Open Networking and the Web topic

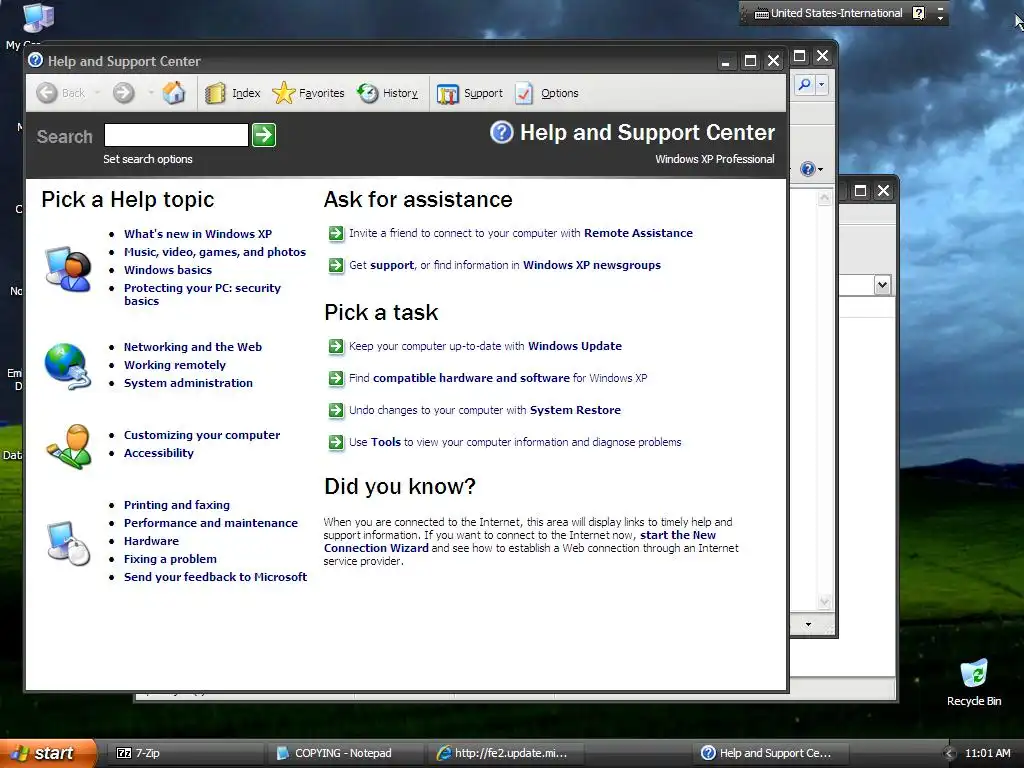(x=193, y=347)
